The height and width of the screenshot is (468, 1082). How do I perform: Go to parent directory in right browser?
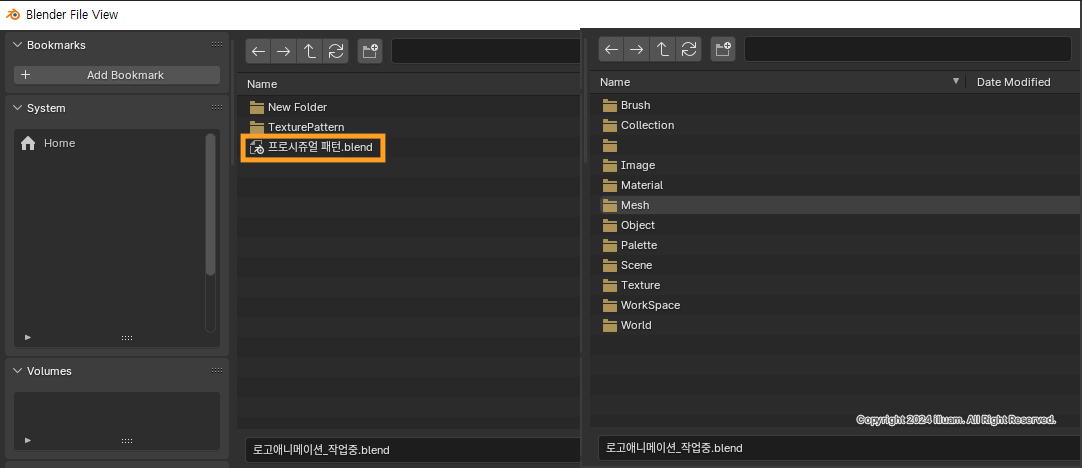point(662,49)
